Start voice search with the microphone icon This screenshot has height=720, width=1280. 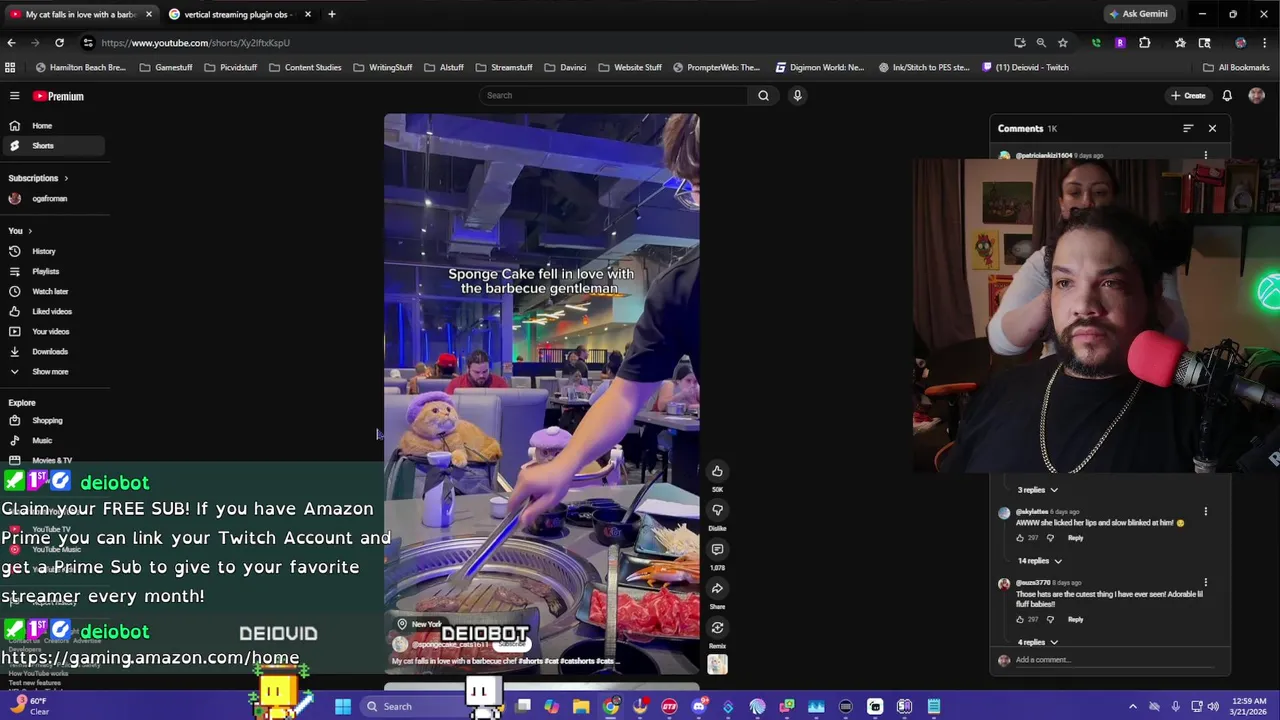click(797, 95)
